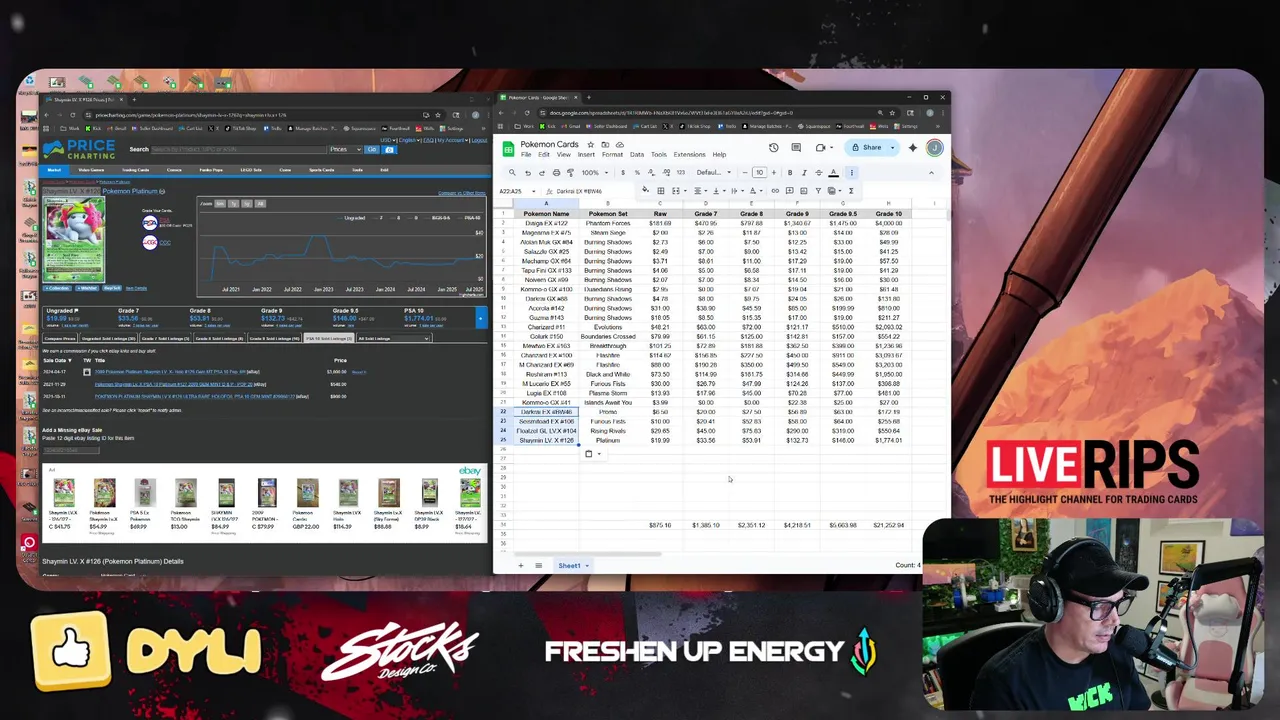This screenshot has height=720, width=1280.
Task: Select the paint format roller icon
Action: 570,173
